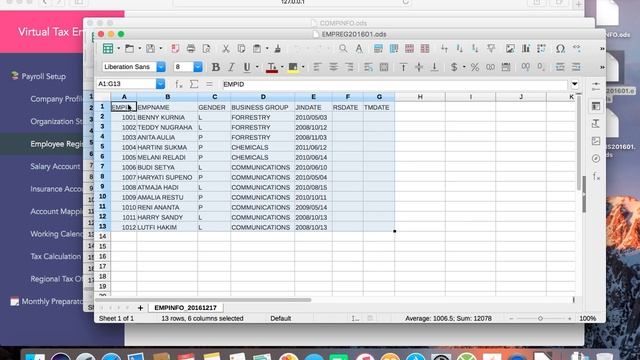Click the zoom slider handle
640x360 pixels.
[x=540, y=318]
